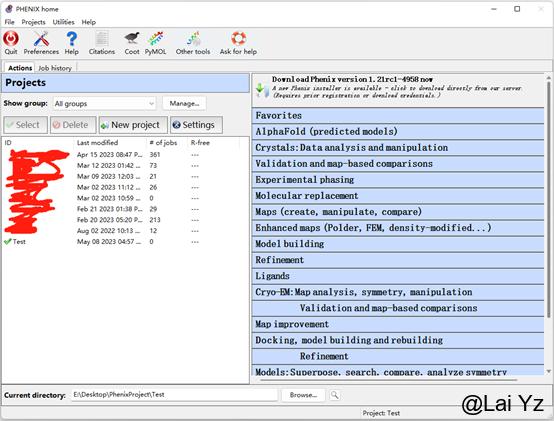Open the Show group dropdown
The height and width of the screenshot is (421, 554).
click(104, 103)
